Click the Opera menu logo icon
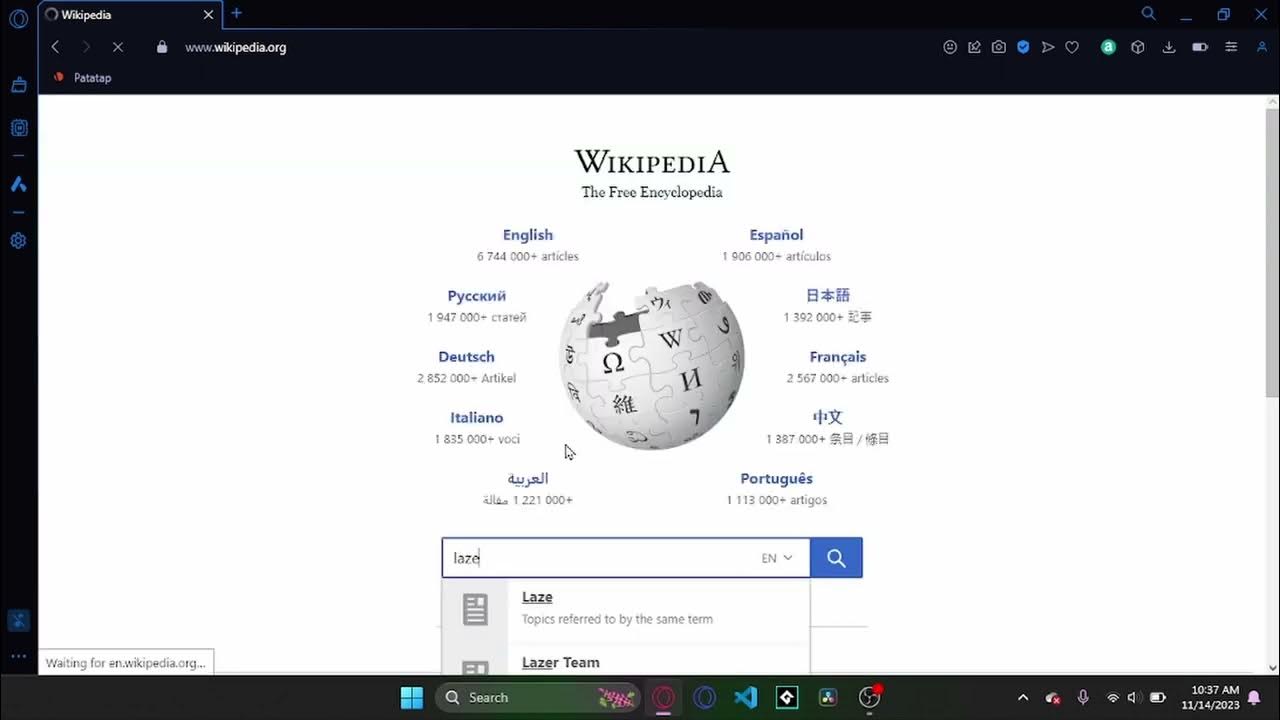Image resolution: width=1280 pixels, height=720 pixels. (x=18, y=18)
